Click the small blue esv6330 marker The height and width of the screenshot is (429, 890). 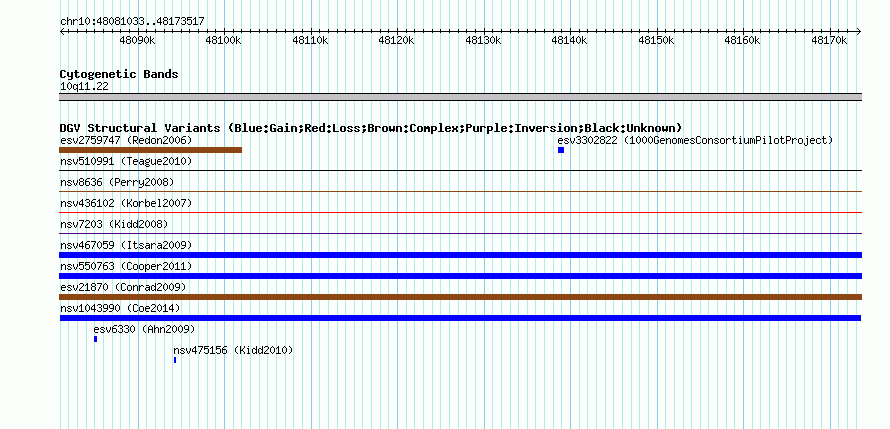click(95, 339)
